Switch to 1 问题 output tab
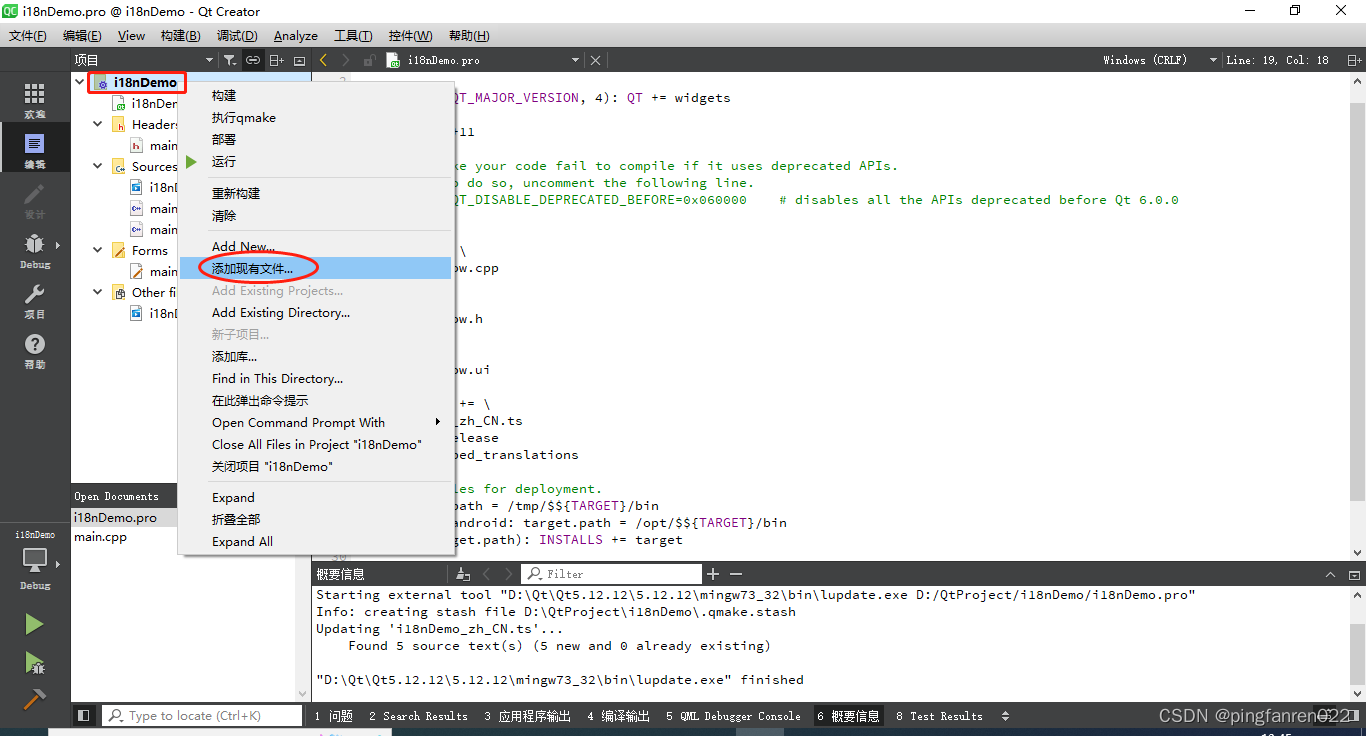The width and height of the screenshot is (1366, 736). tap(333, 716)
